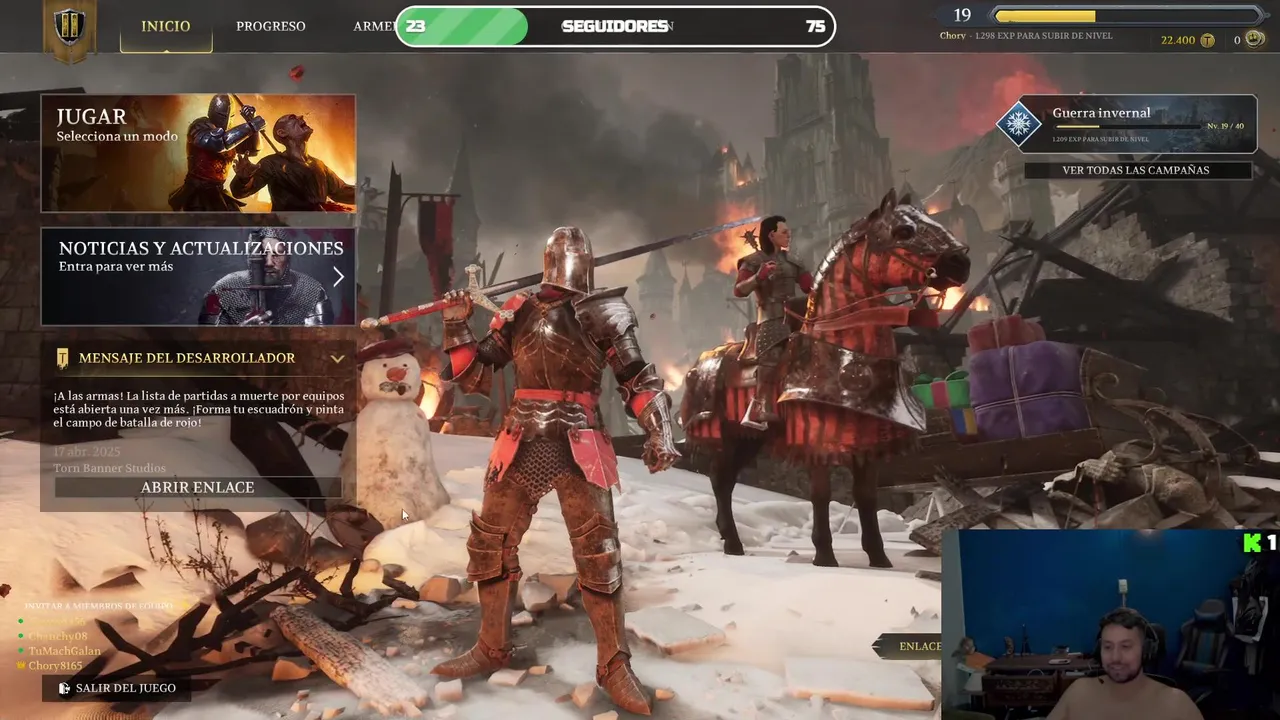The image size is (1280, 720).
Task: Click the Nv. 19 / 40 campaign level
Action: (1225, 126)
